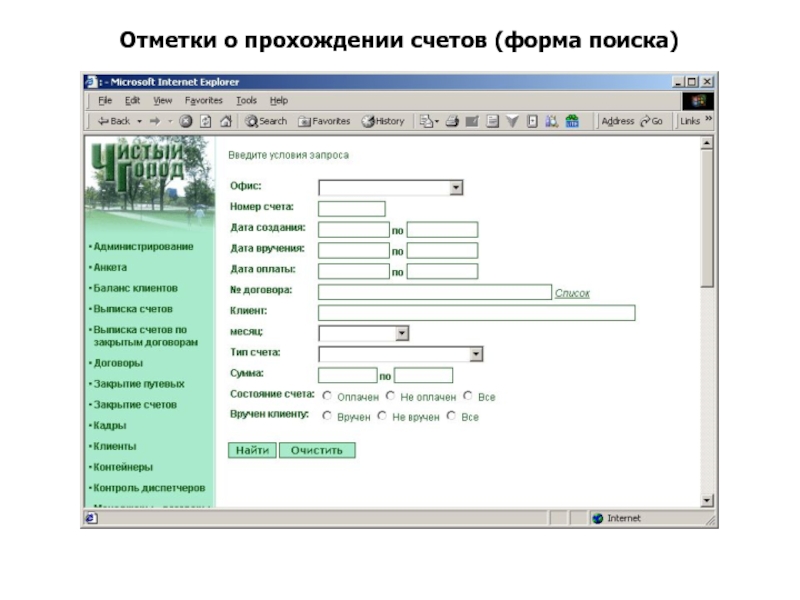Click the Номер счета input field

351,208
